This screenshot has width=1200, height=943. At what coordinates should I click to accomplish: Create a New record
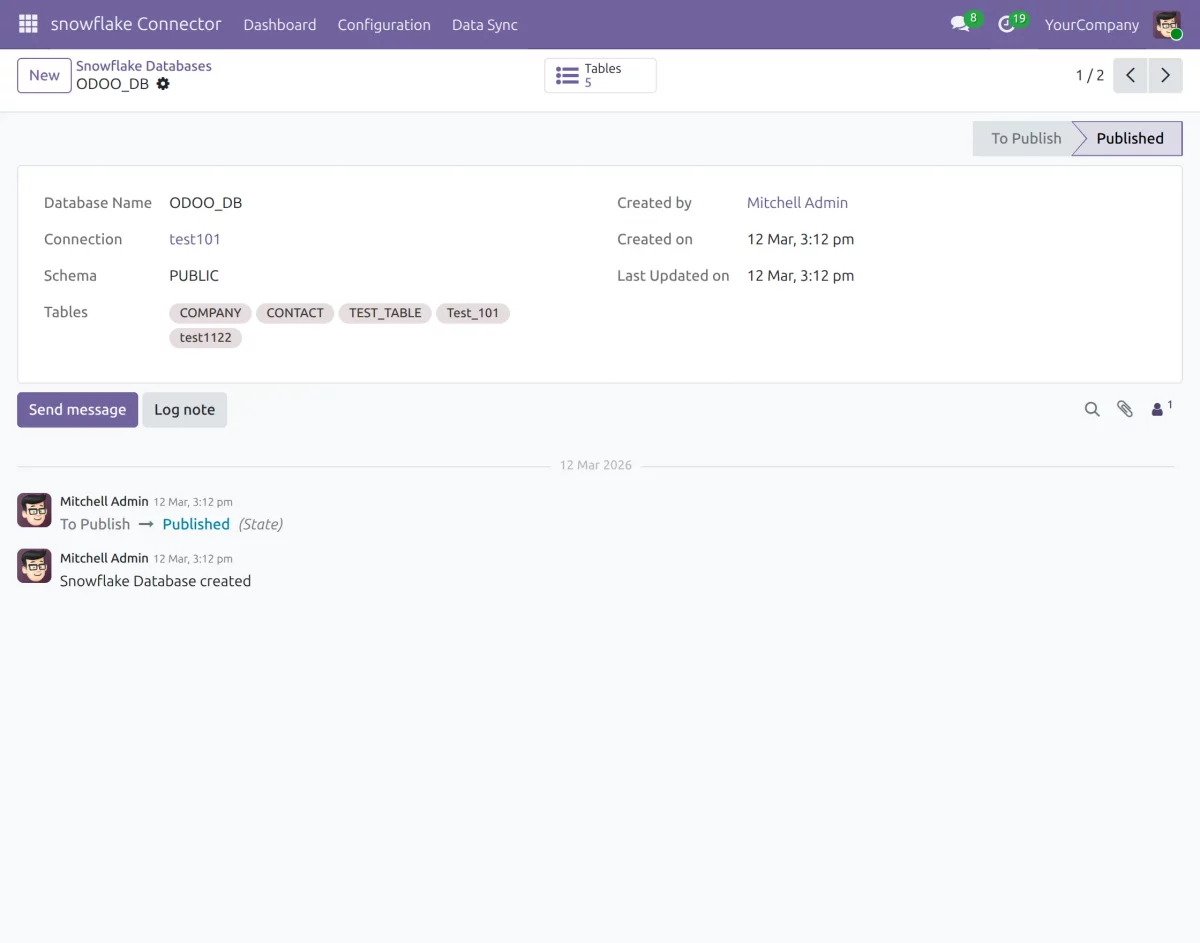click(44, 75)
